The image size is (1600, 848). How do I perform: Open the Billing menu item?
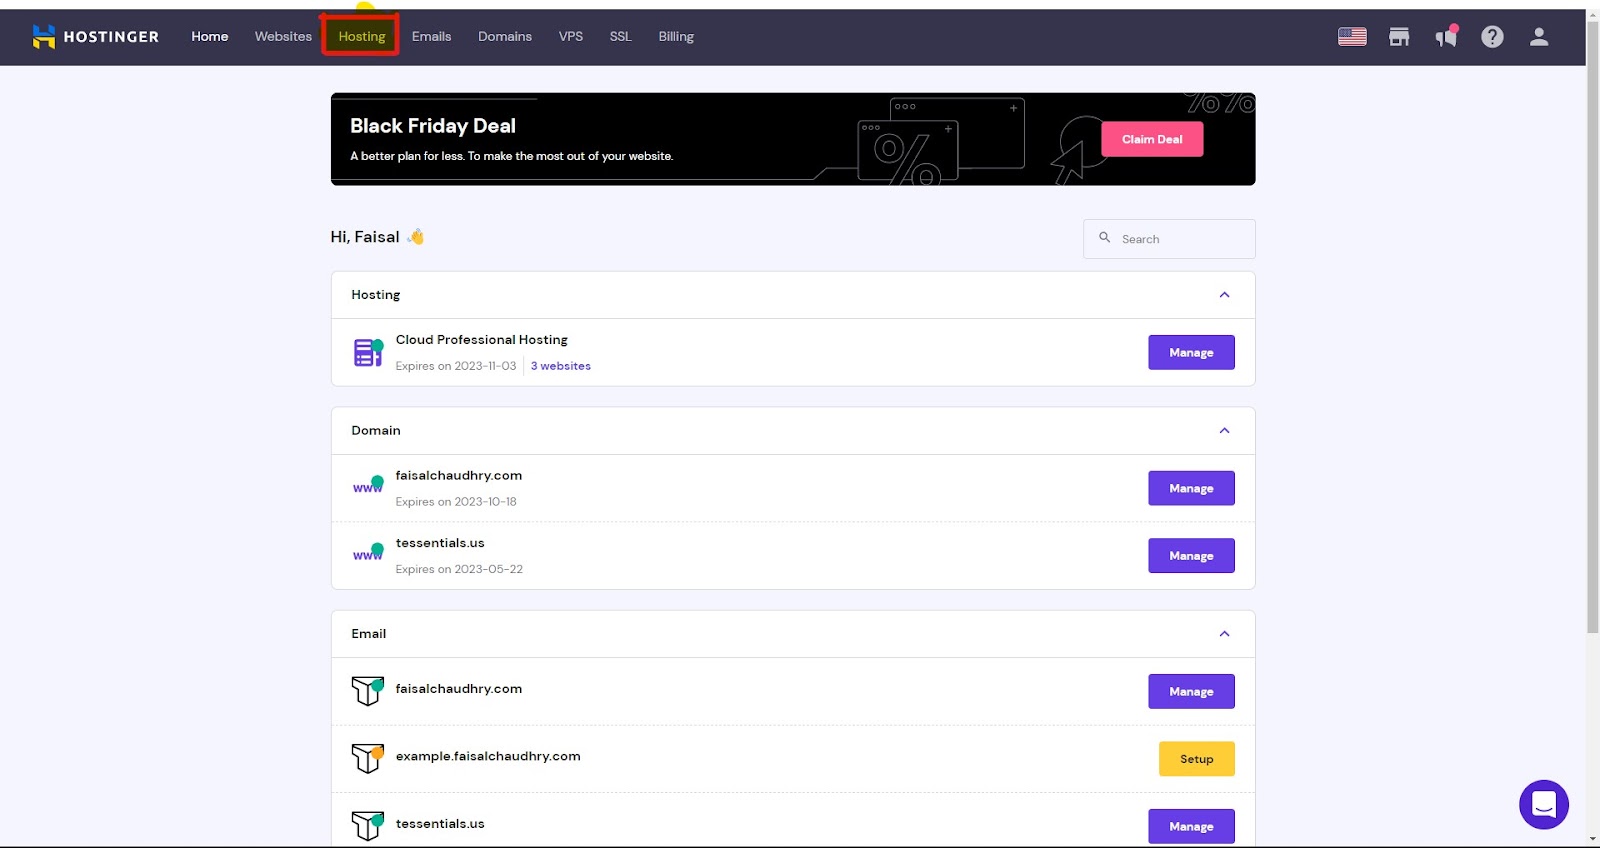tap(676, 37)
